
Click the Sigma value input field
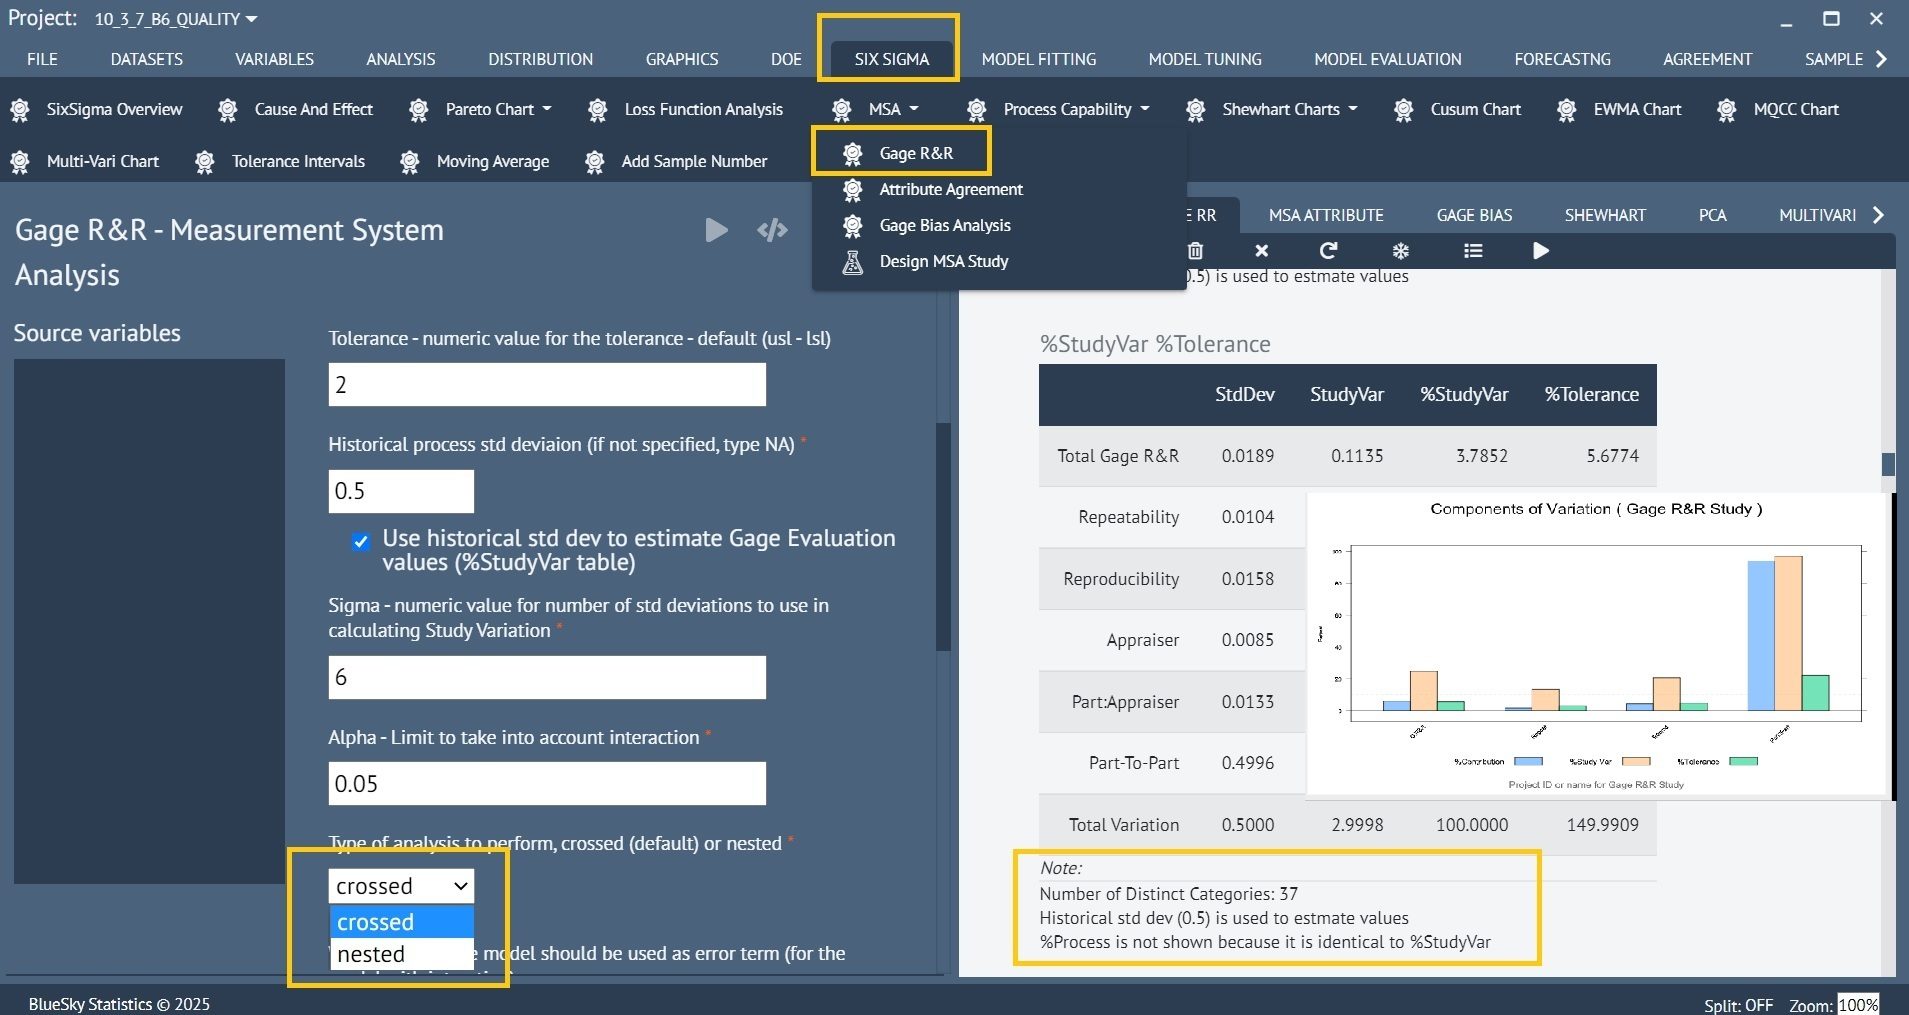pyautogui.click(x=547, y=677)
